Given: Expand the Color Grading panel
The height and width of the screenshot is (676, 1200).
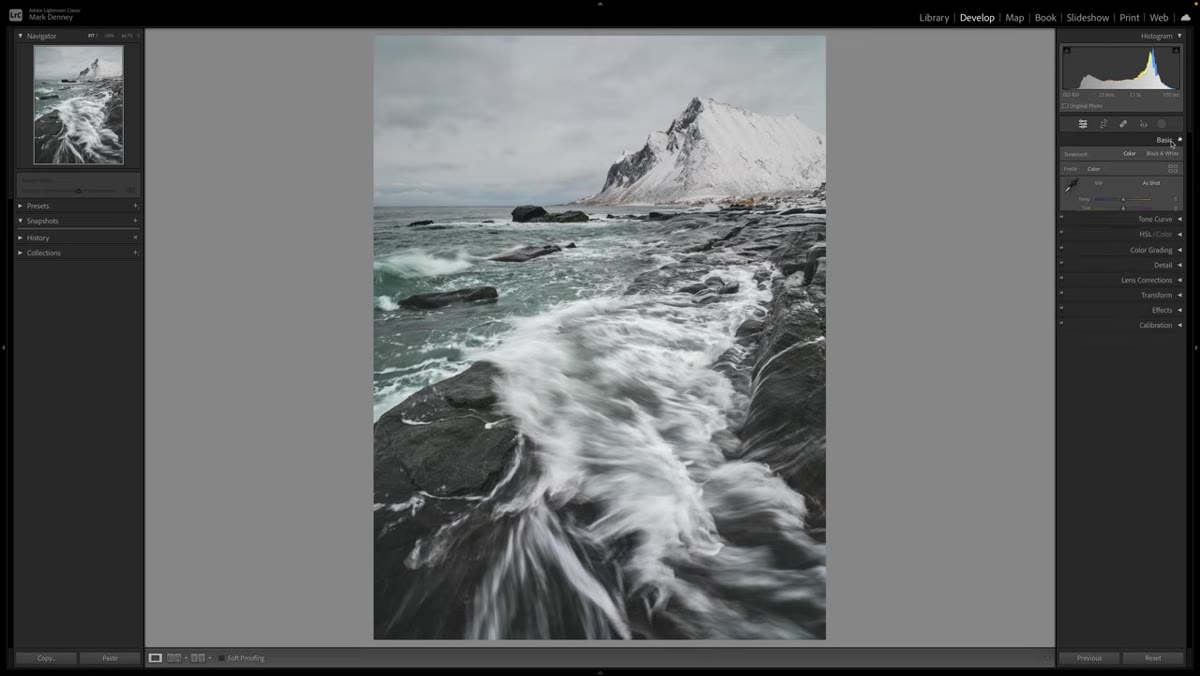Looking at the screenshot, I should point(1179,250).
